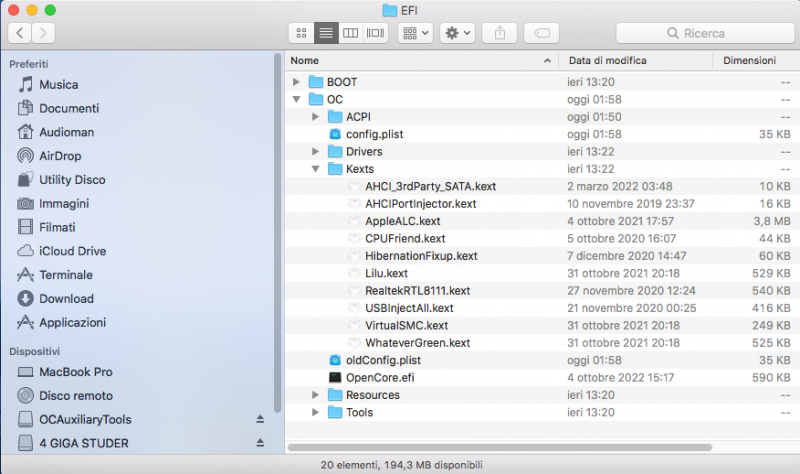Open AirDrop in the sidebar
The image size is (800, 474).
(49, 156)
